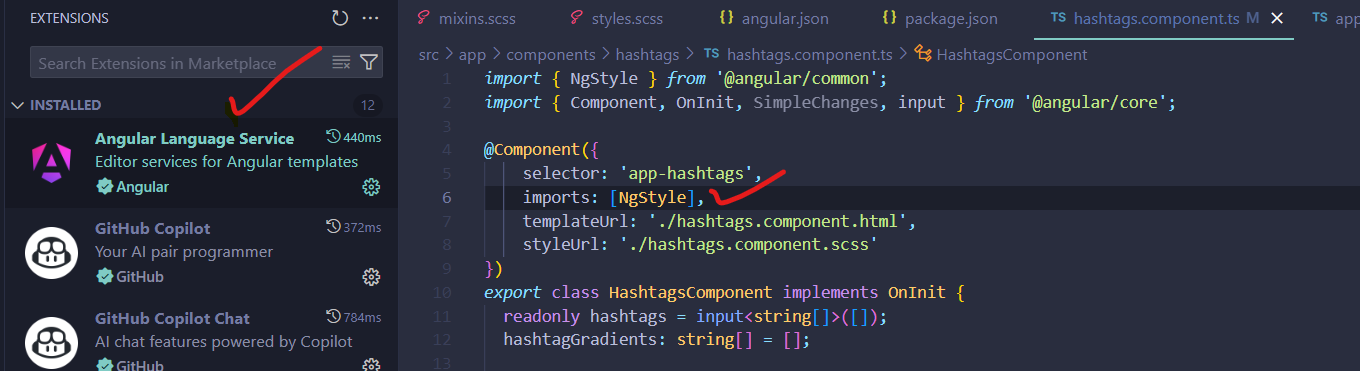This screenshot has width=1360, height=371.
Task: Refresh the extensions list
Action: tap(340, 18)
